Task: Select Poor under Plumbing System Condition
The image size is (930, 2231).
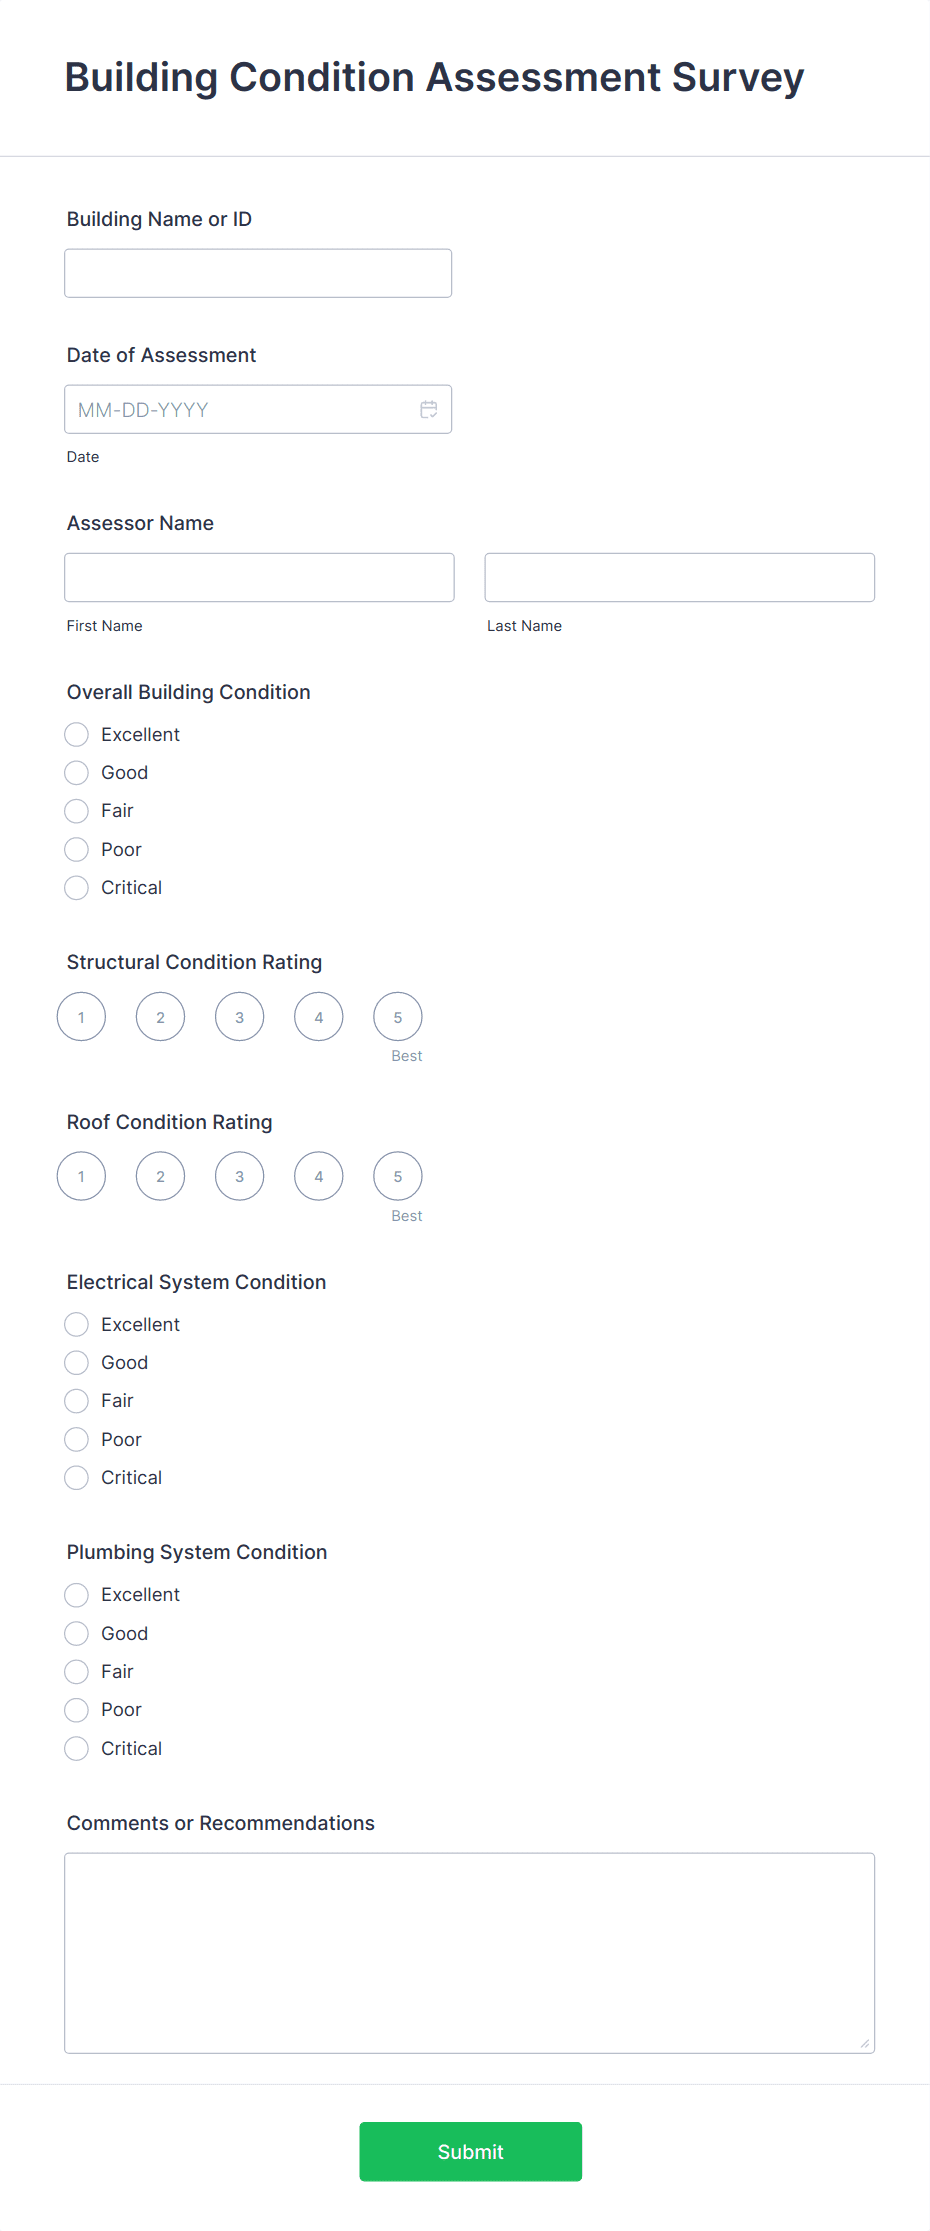Action: (x=76, y=1709)
